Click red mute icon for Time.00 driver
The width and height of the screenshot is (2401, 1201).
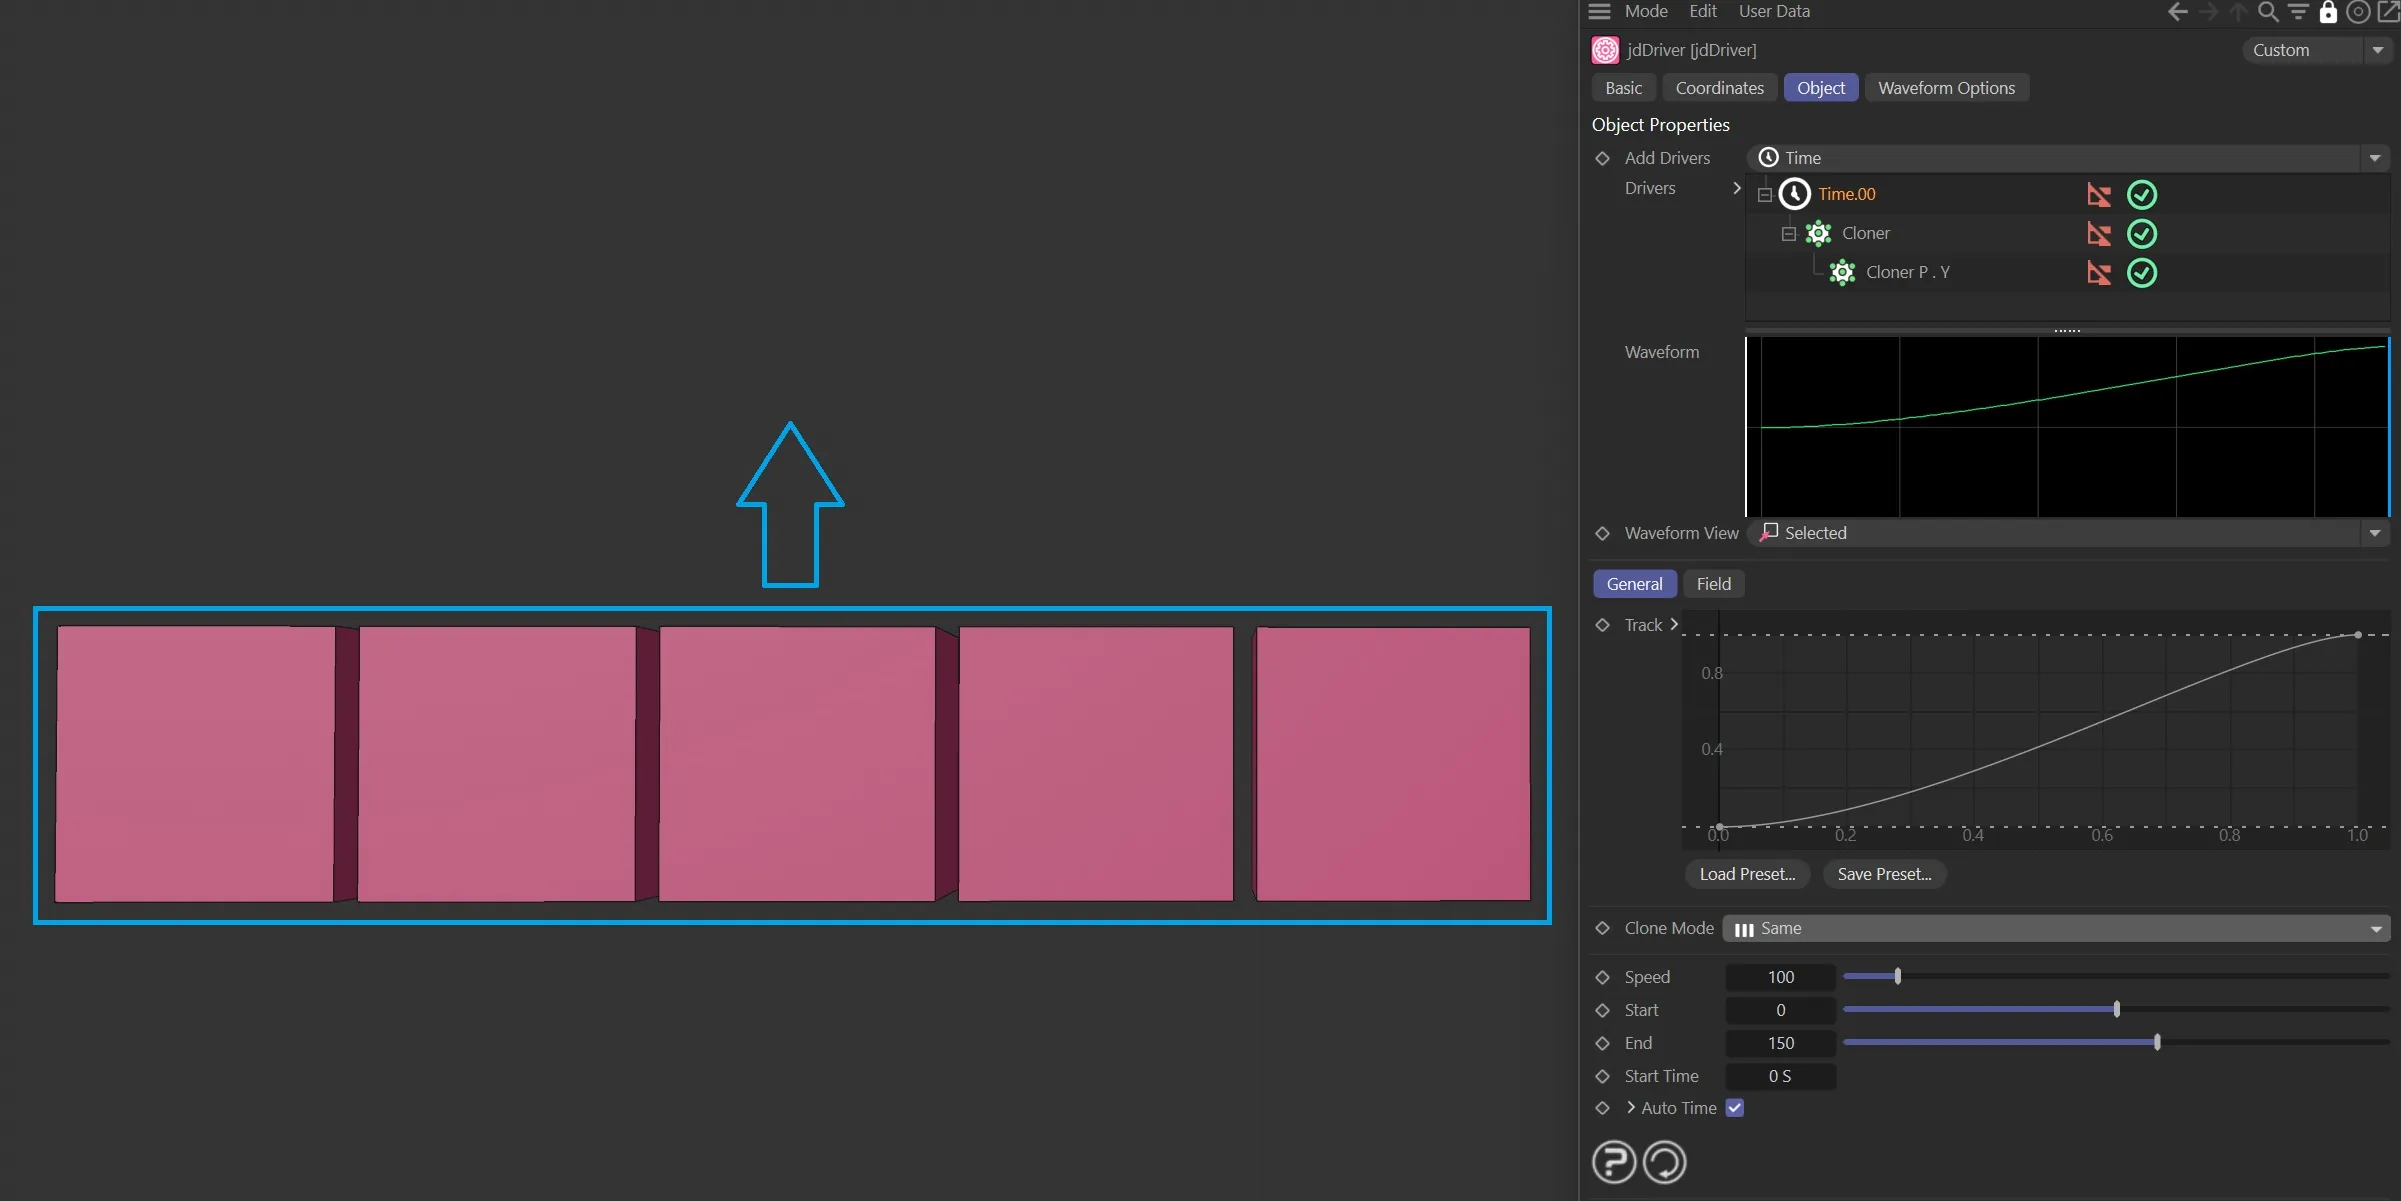pyautogui.click(x=2099, y=195)
